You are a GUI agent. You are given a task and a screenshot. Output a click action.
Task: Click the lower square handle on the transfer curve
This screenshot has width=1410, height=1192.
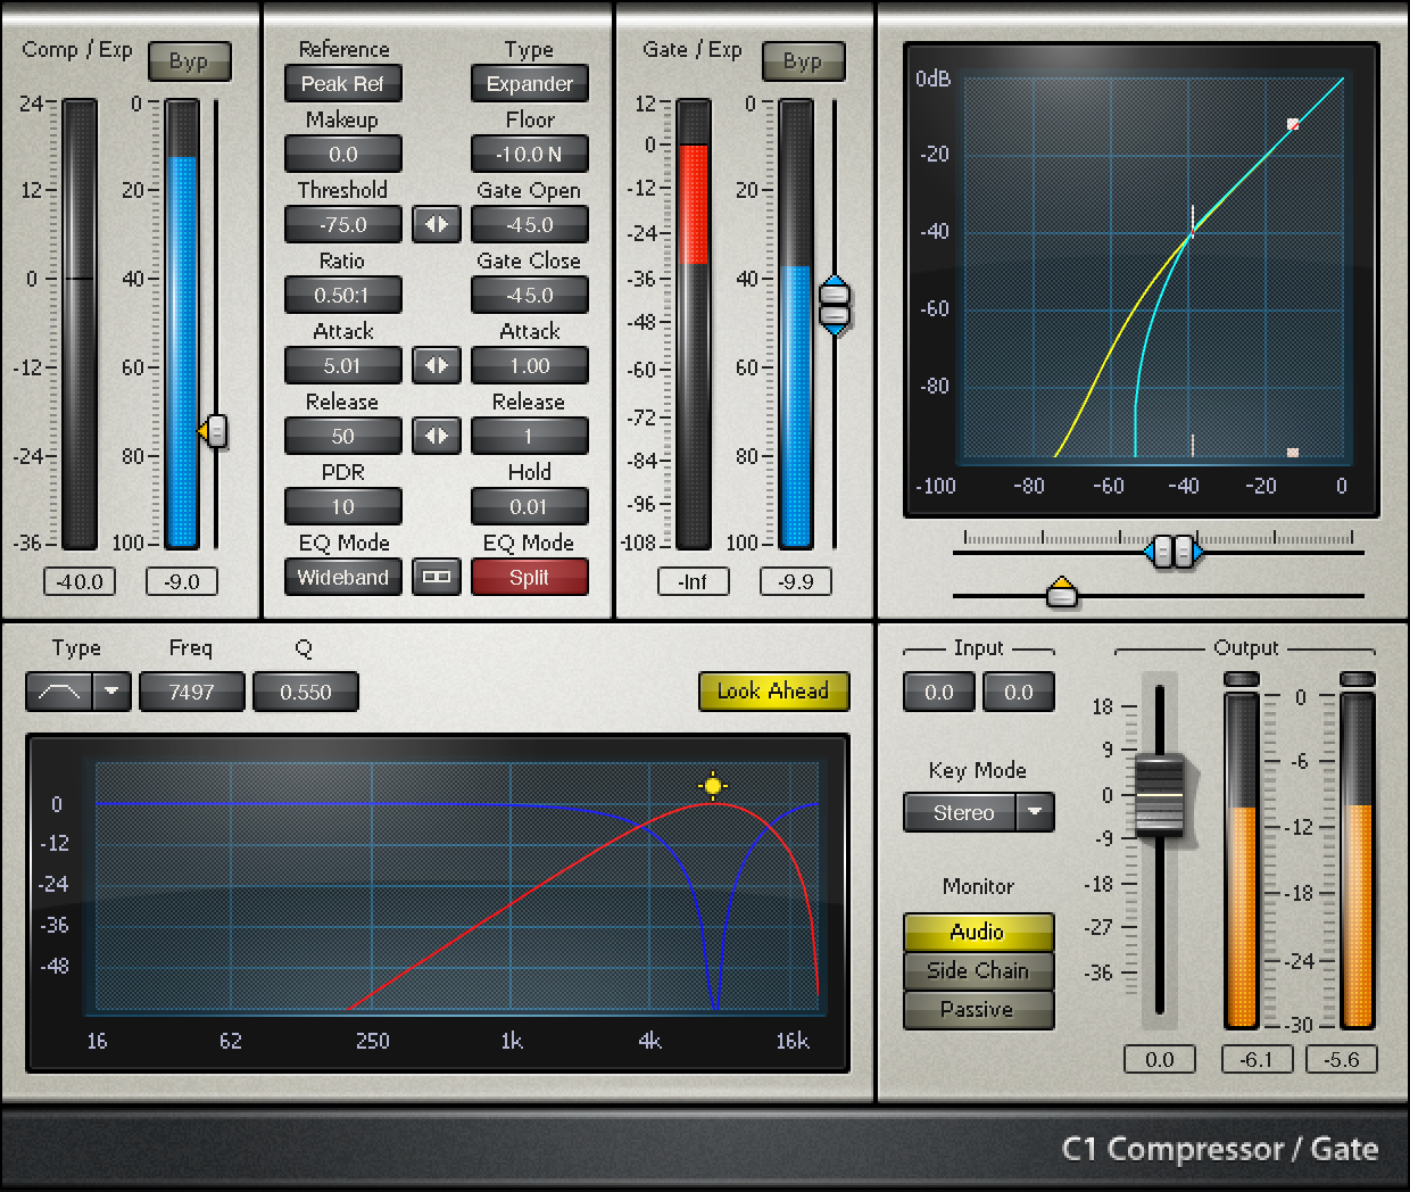(1293, 452)
